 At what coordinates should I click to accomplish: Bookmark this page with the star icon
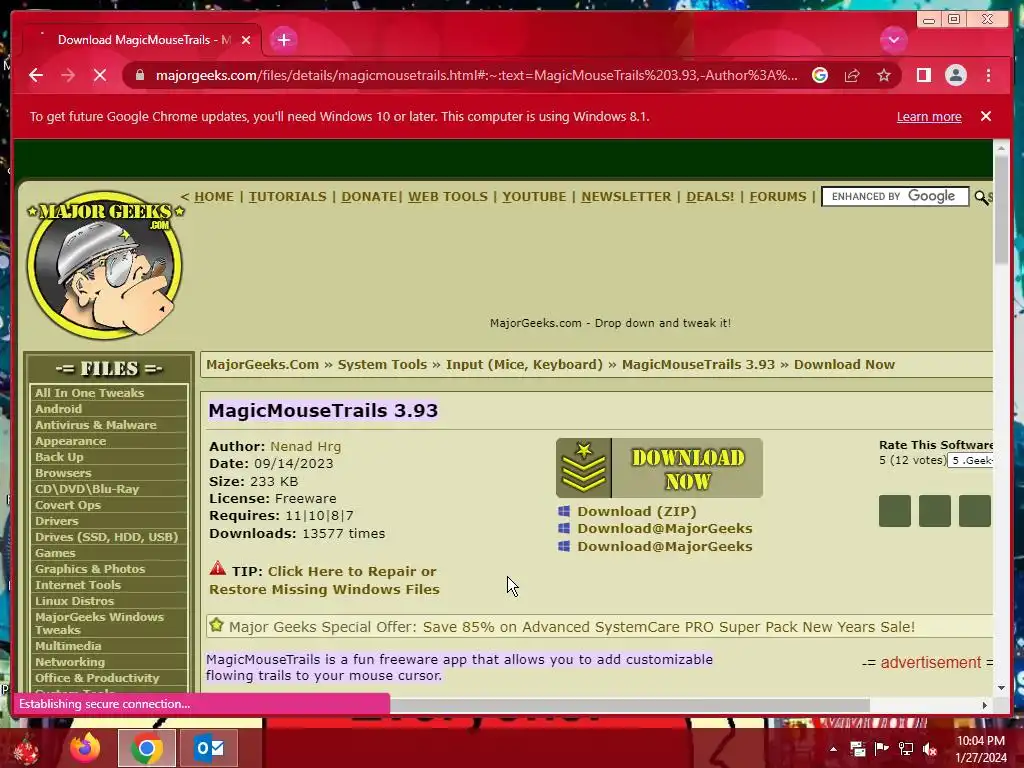coord(884,75)
